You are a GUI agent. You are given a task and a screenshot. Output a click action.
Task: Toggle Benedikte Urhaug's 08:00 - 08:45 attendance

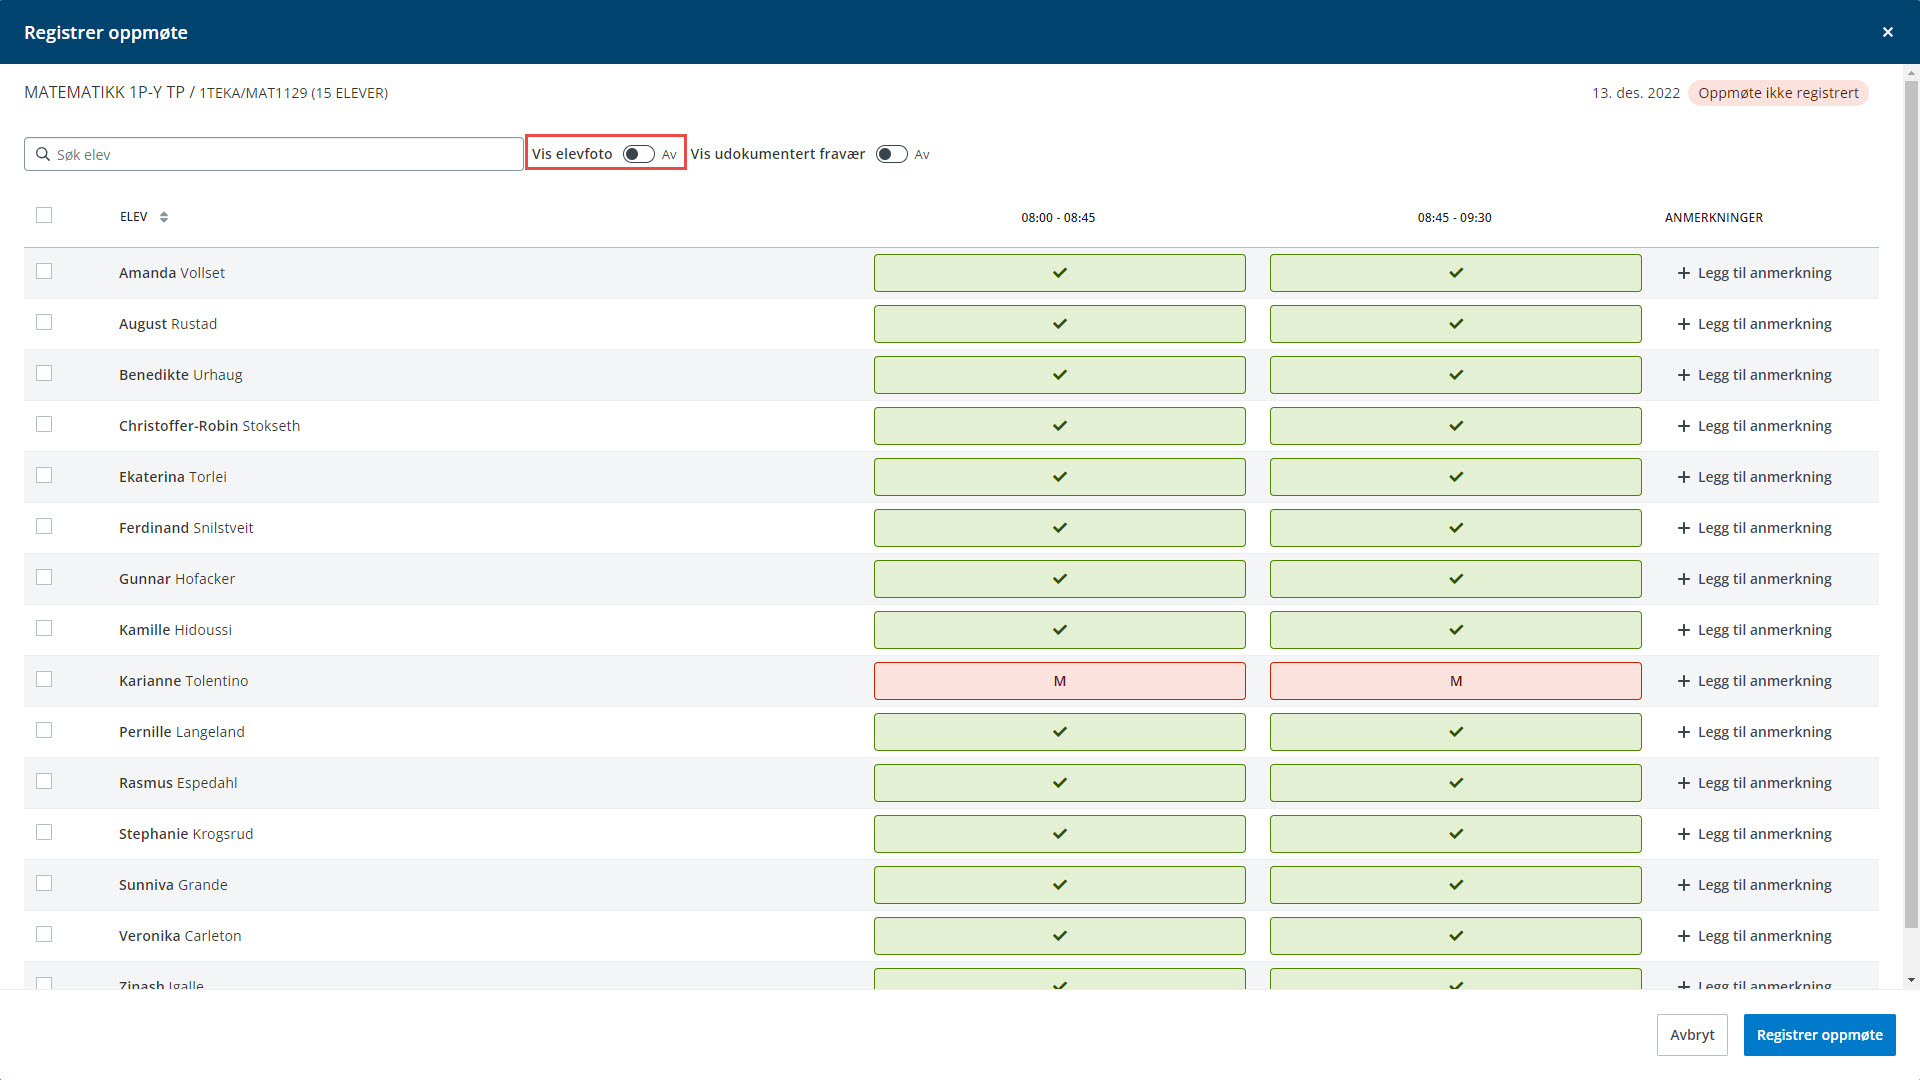click(x=1060, y=375)
